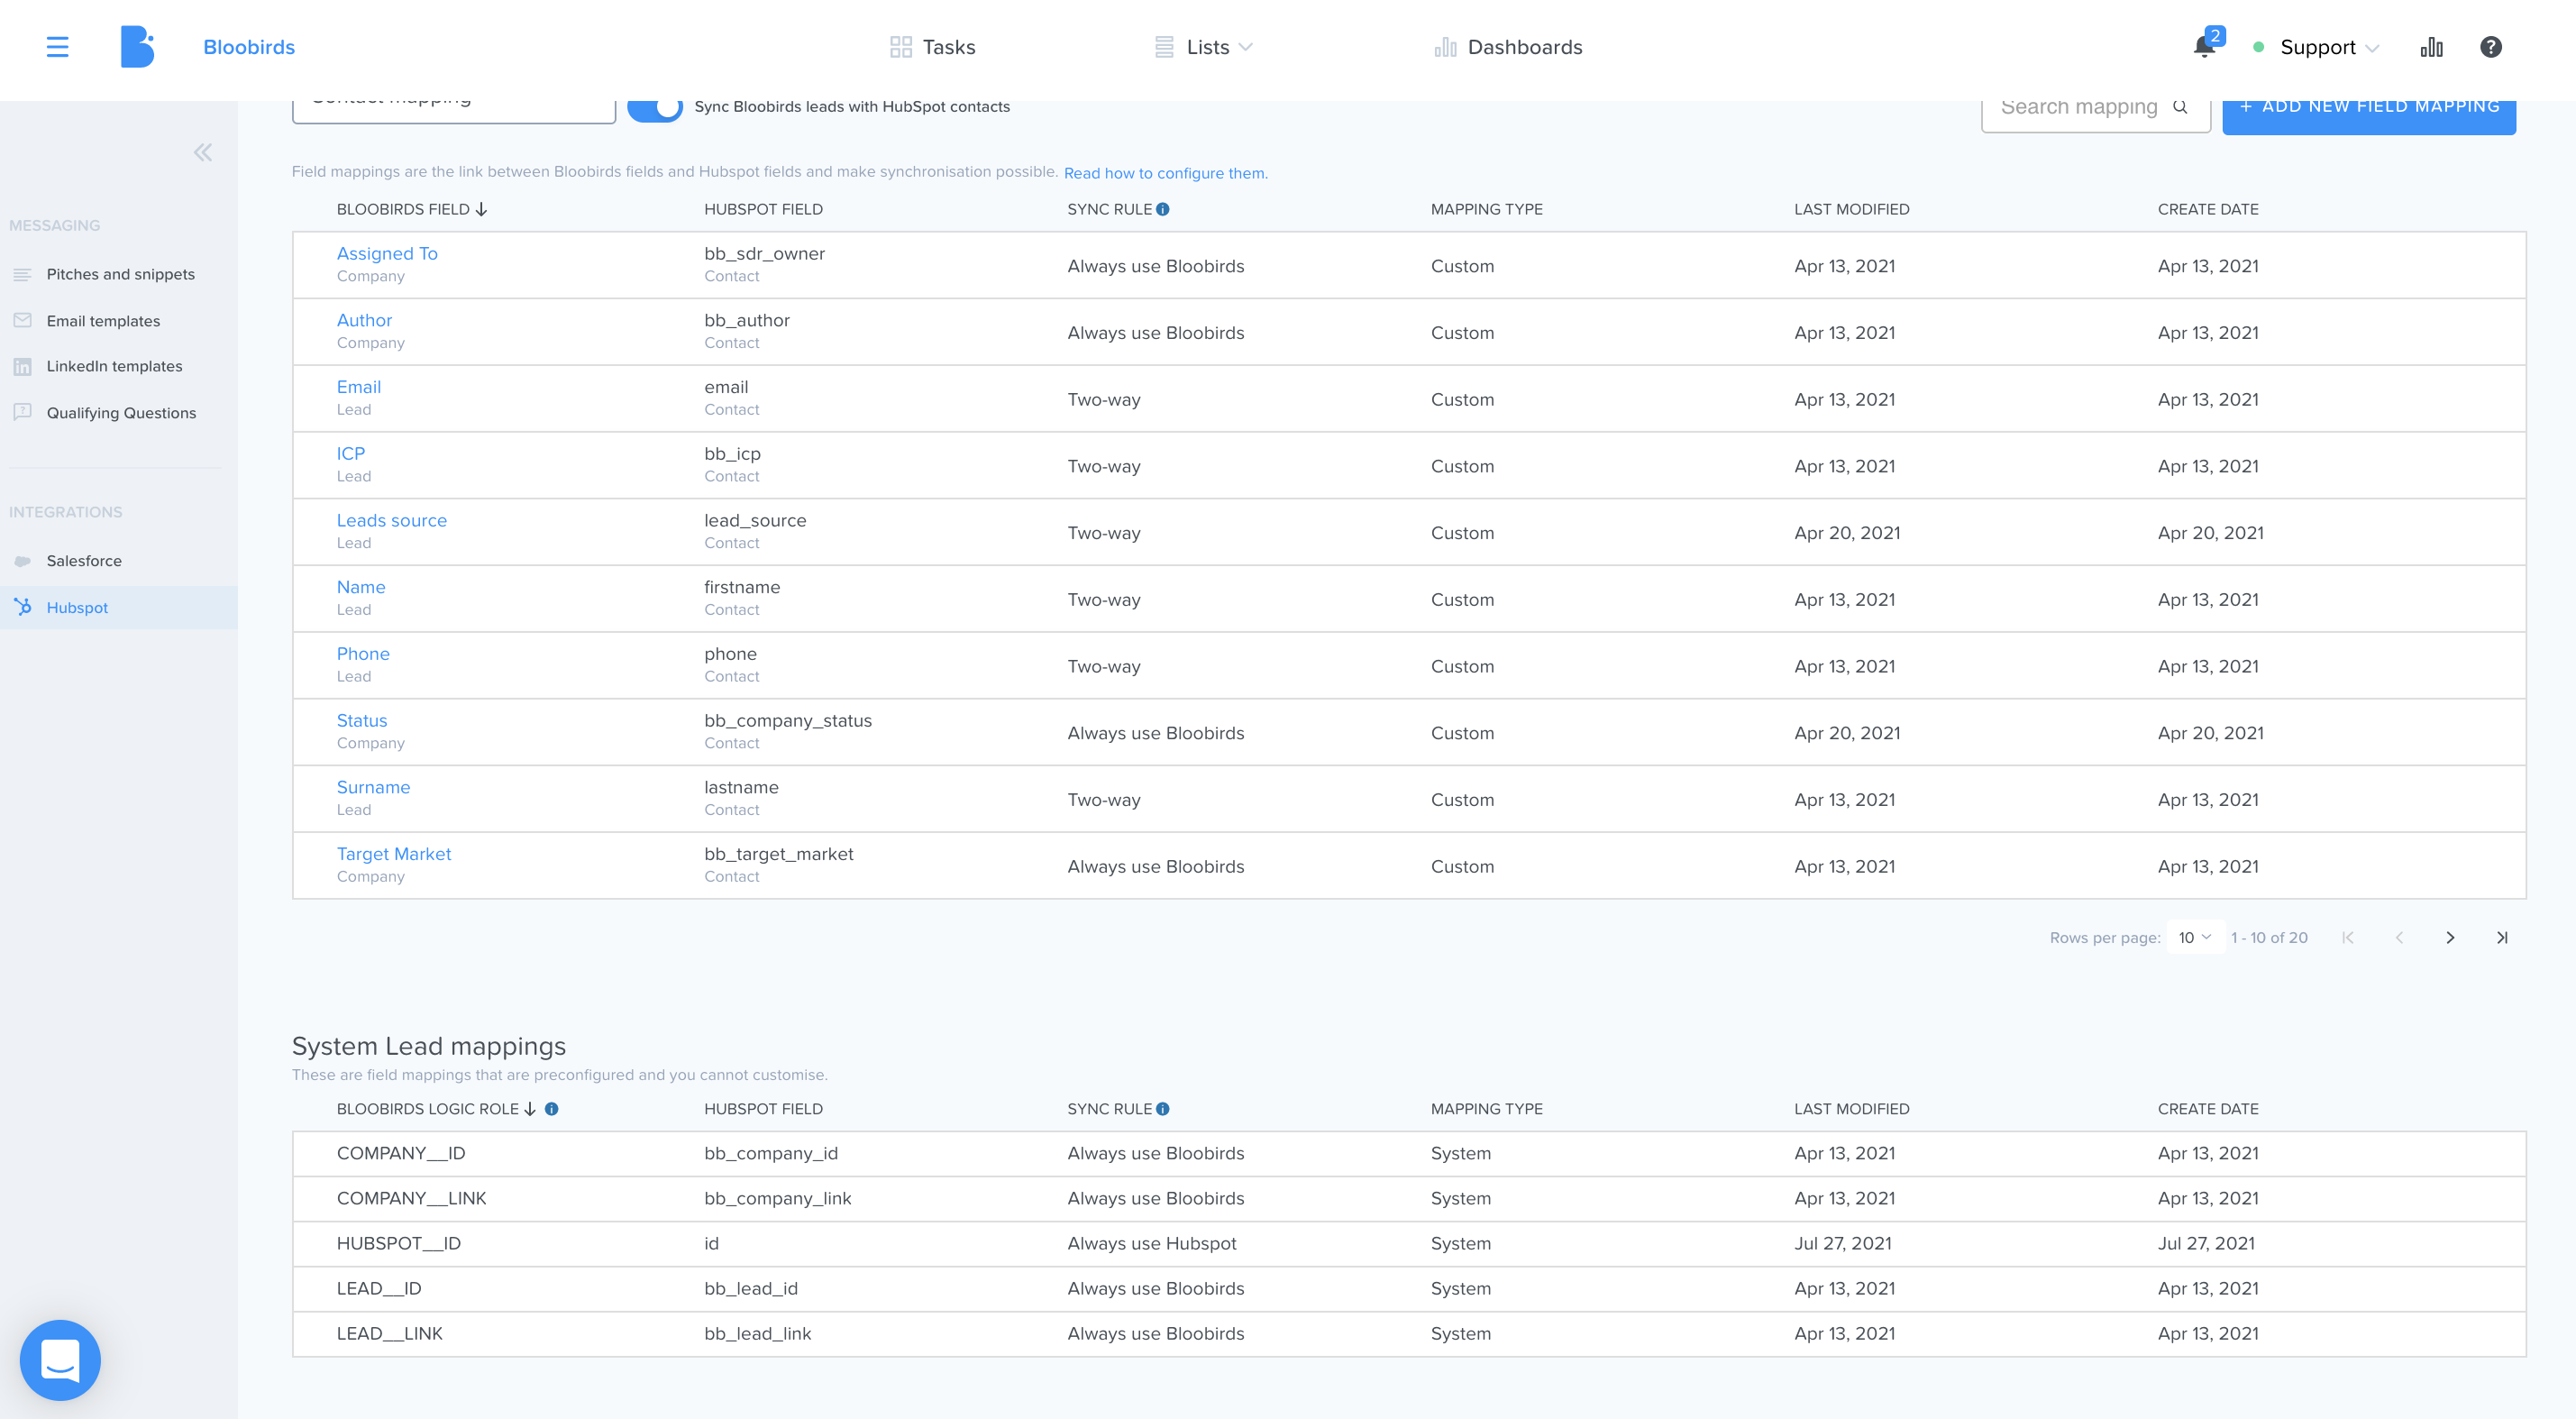Screen dimensions: 2576x1419
Task: Open the Name field mapping
Action: 361,588
